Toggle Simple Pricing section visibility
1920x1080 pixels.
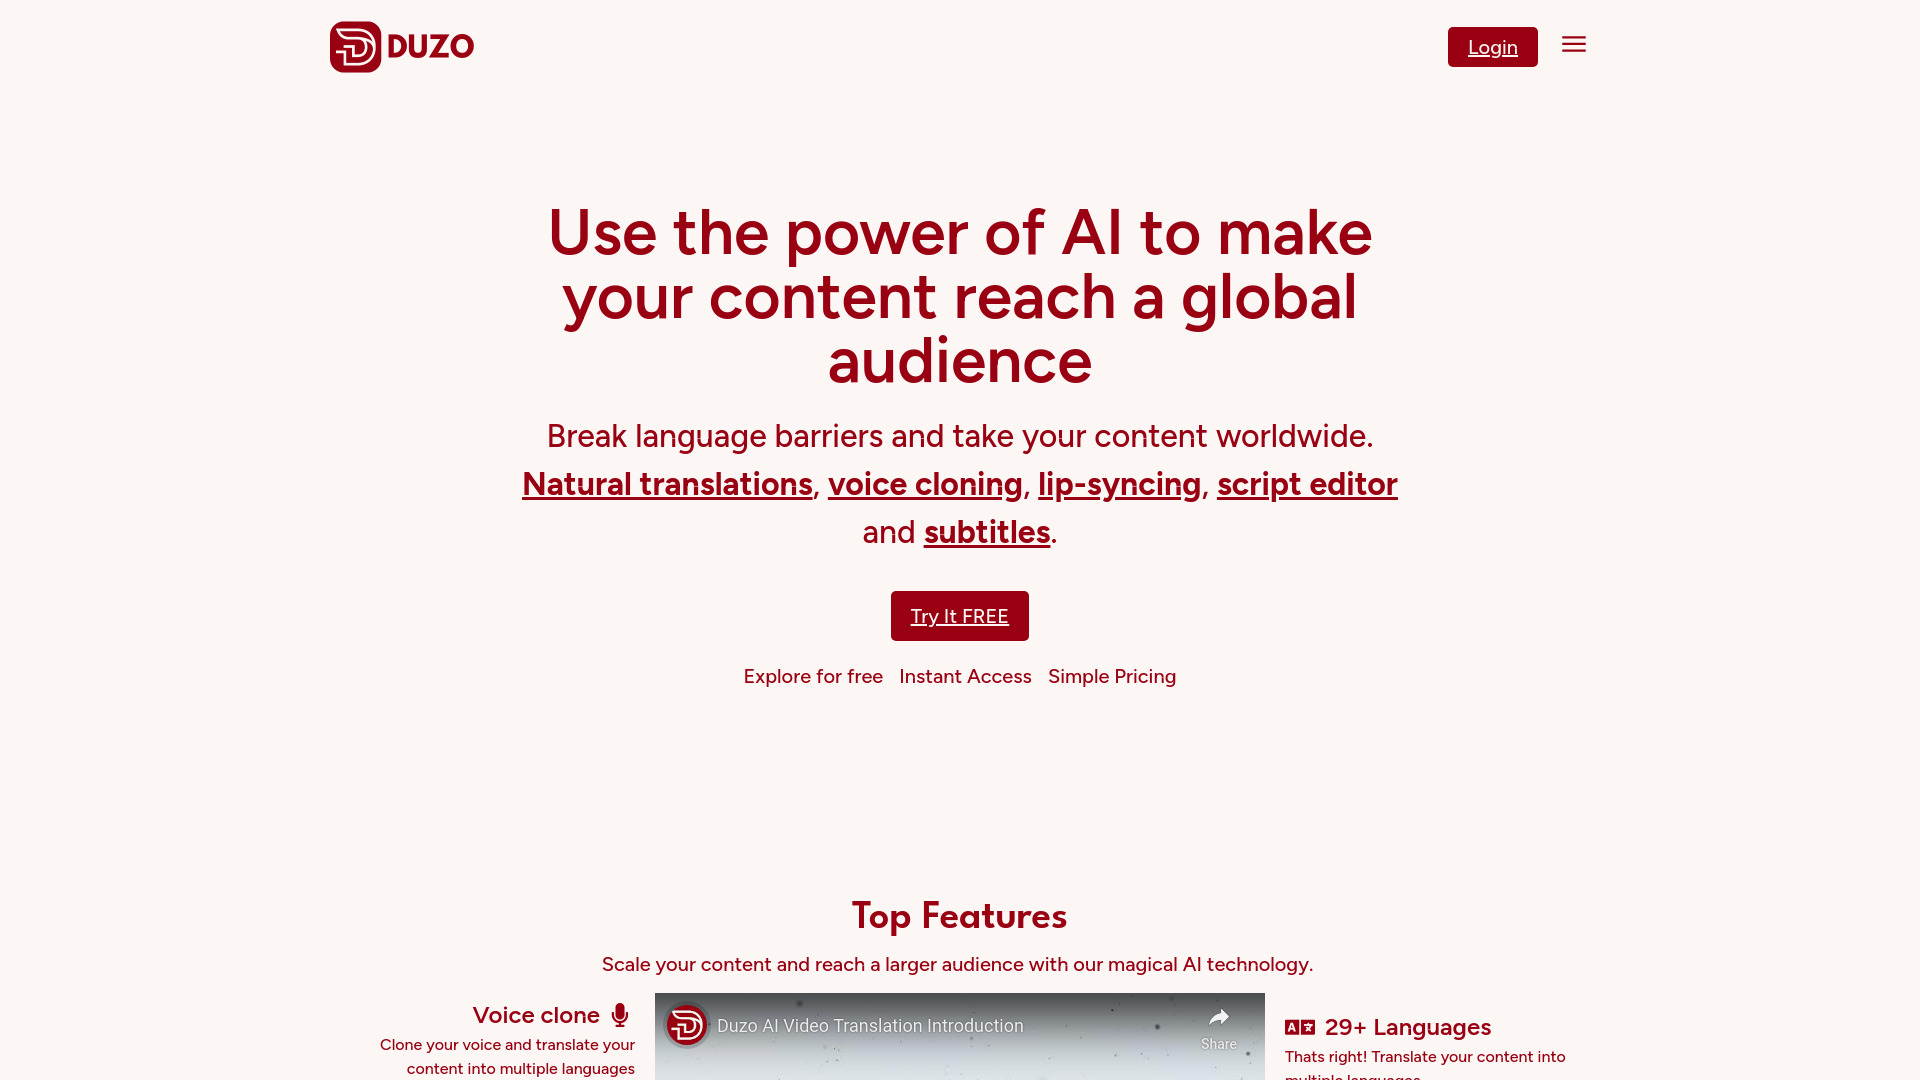tap(1112, 675)
